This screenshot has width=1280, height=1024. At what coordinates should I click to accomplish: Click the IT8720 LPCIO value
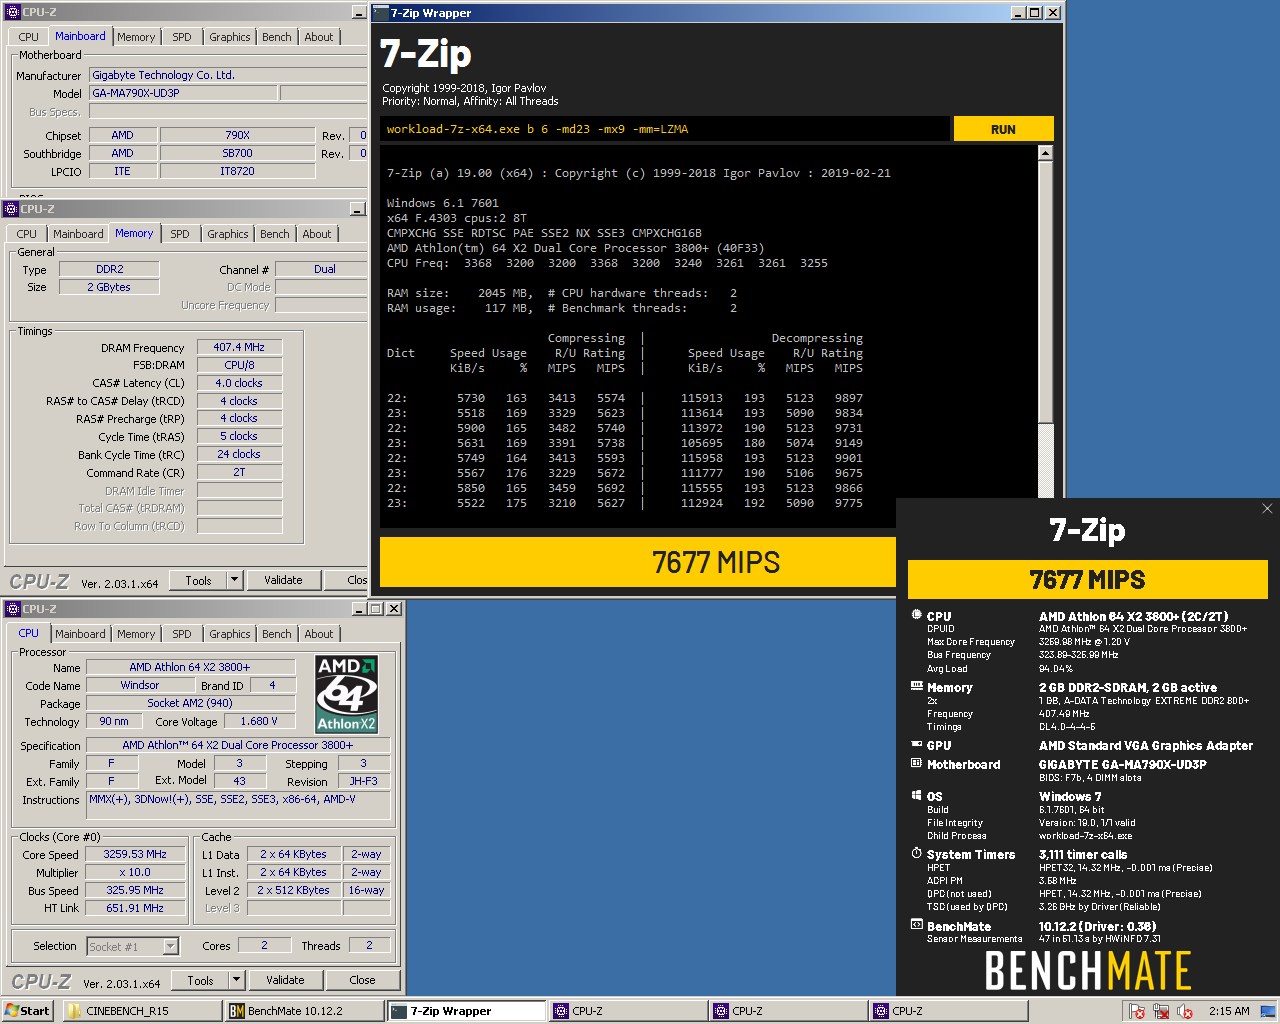237,171
